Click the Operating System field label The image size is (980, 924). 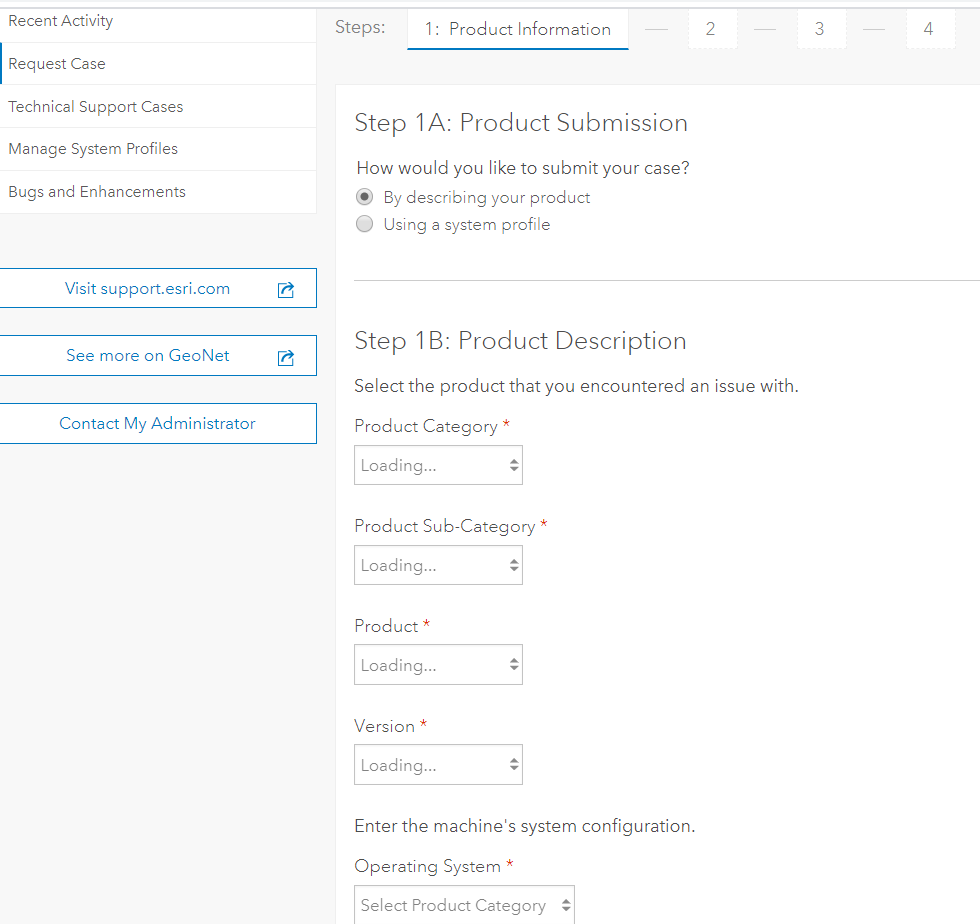(x=428, y=866)
